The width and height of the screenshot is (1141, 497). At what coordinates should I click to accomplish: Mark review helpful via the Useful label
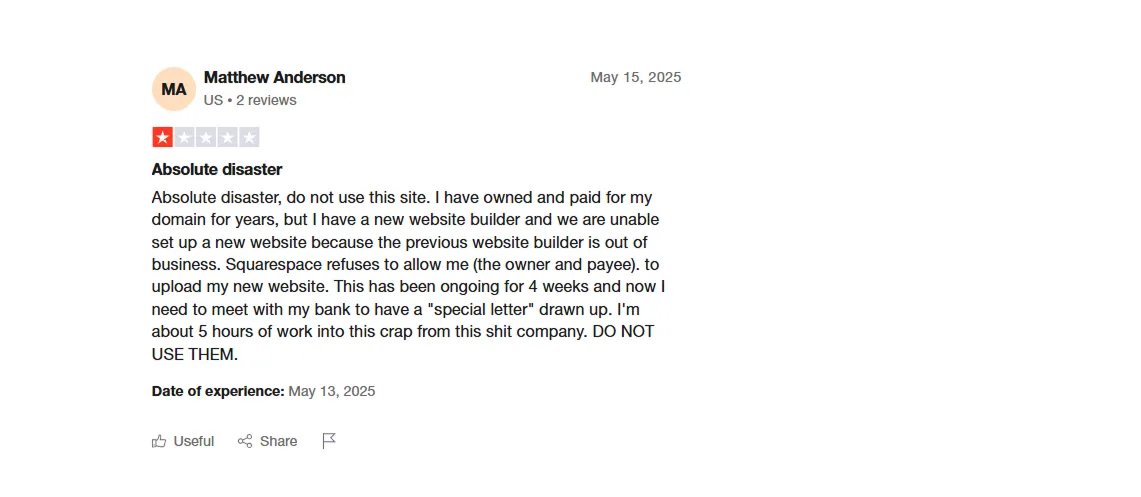[x=194, y=441]
